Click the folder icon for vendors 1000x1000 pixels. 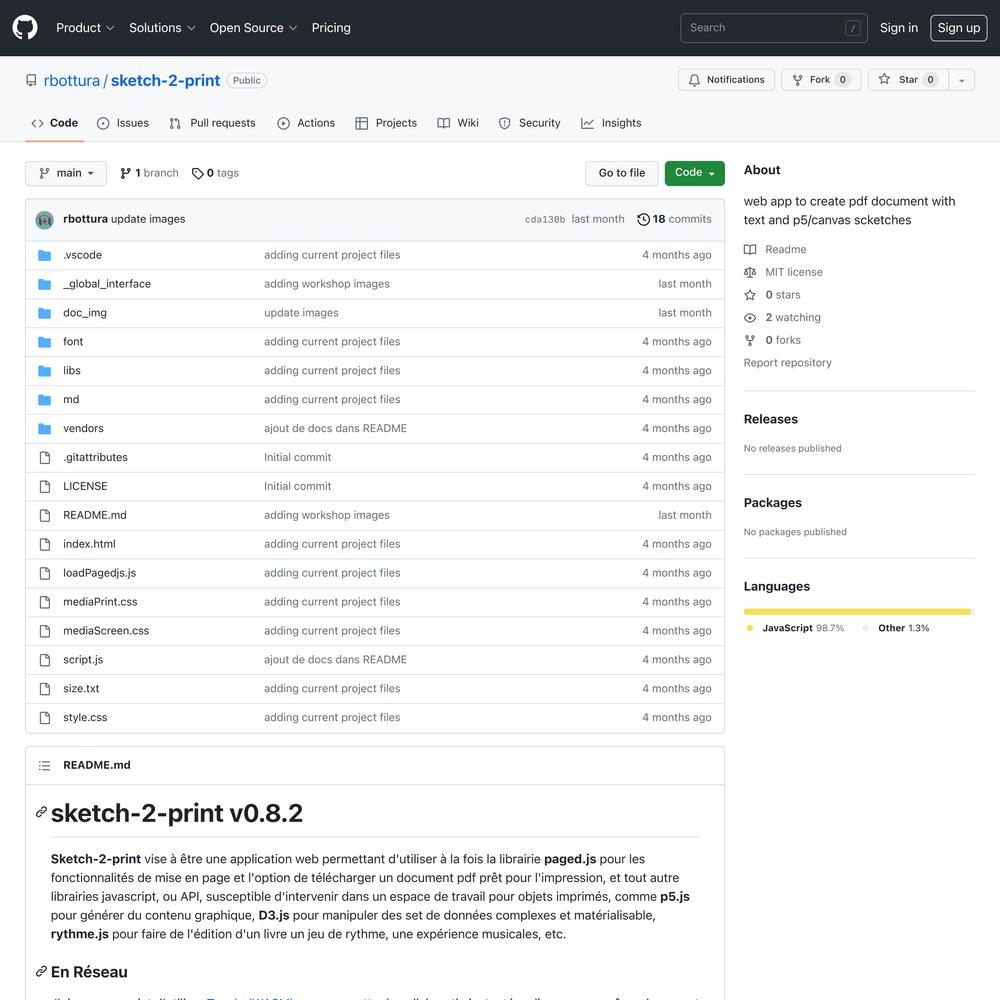pos(44,429)
